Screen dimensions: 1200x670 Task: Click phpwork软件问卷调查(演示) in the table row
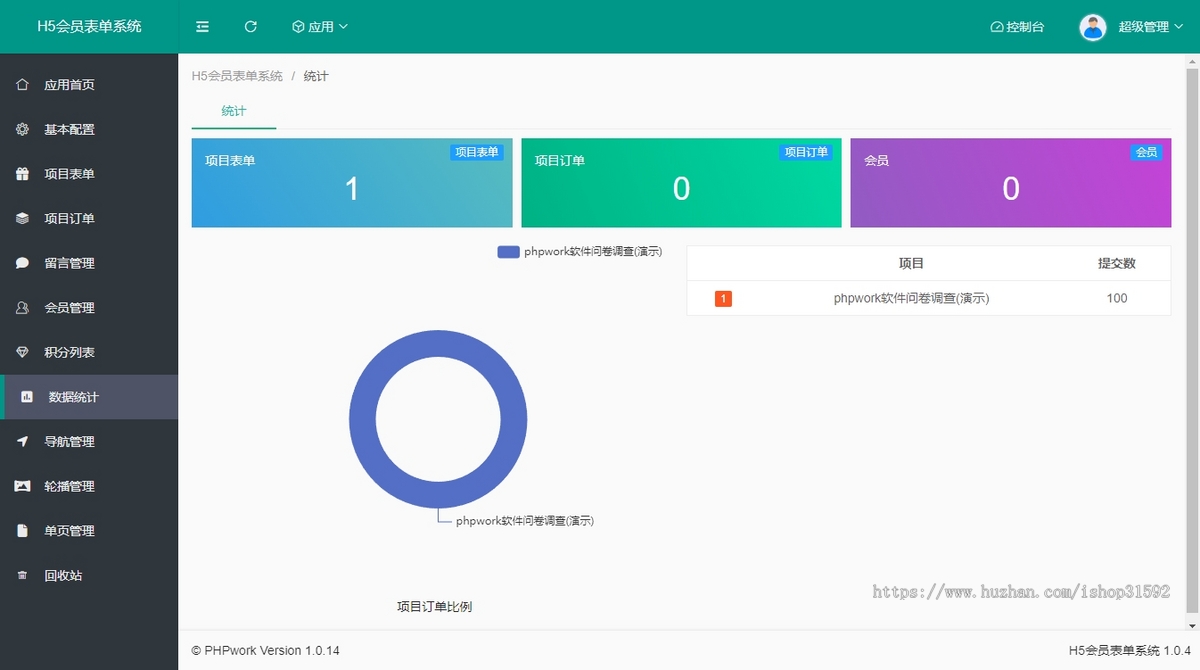(x=911, y=298)
